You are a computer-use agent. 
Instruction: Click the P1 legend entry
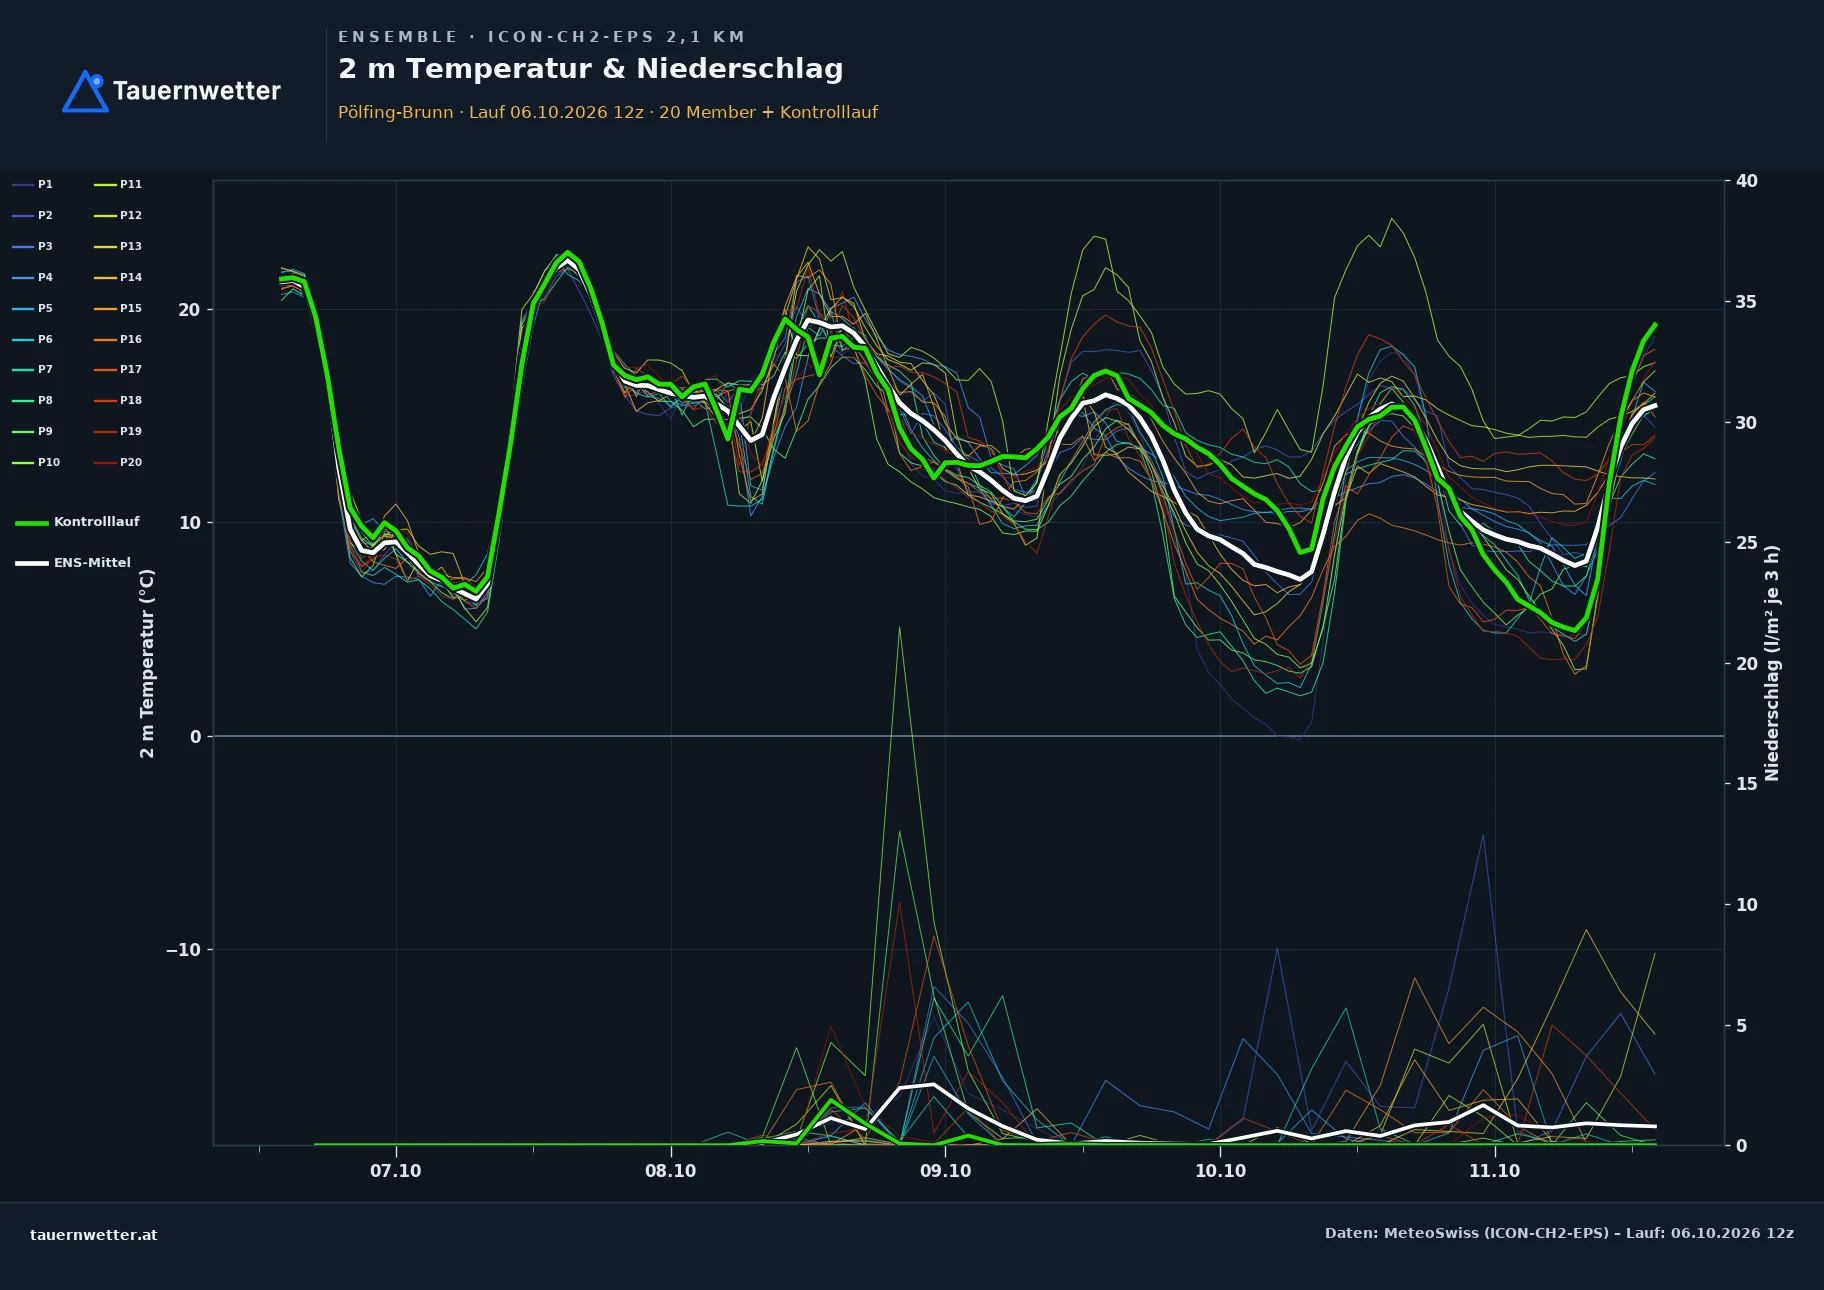pyautogui.click(x=33, y=185)
